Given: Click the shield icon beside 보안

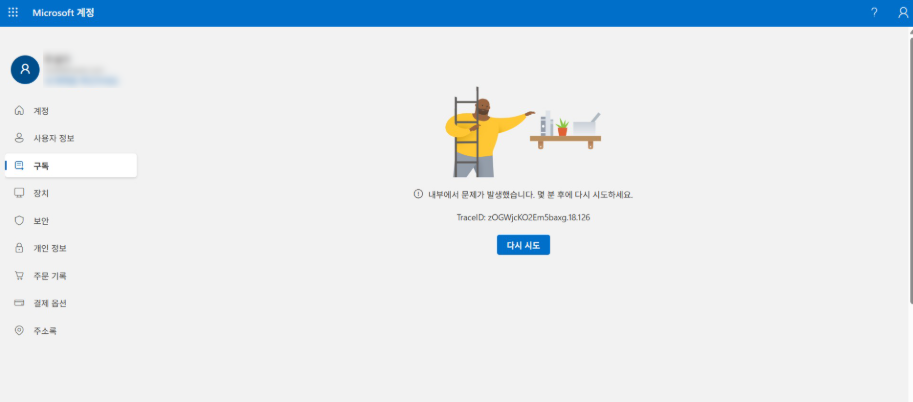Looking at the screenshot, I should point(19,221).
